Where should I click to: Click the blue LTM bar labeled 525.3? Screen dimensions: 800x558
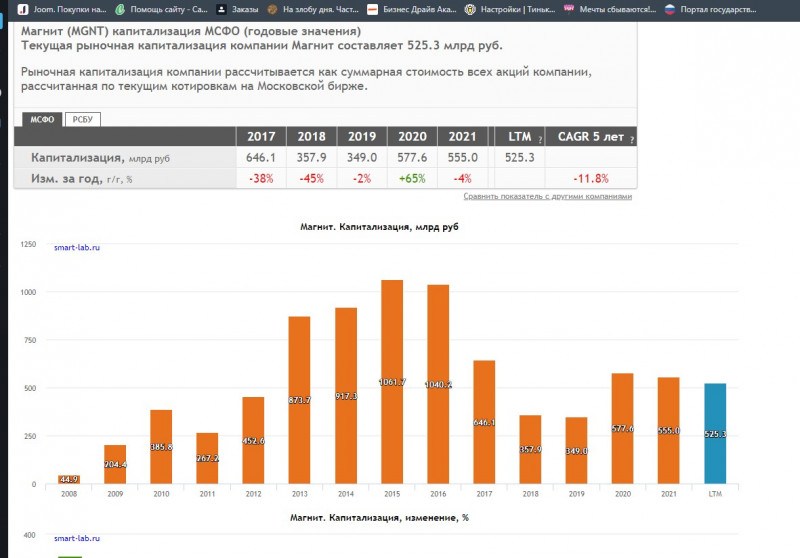click(715, 434)
